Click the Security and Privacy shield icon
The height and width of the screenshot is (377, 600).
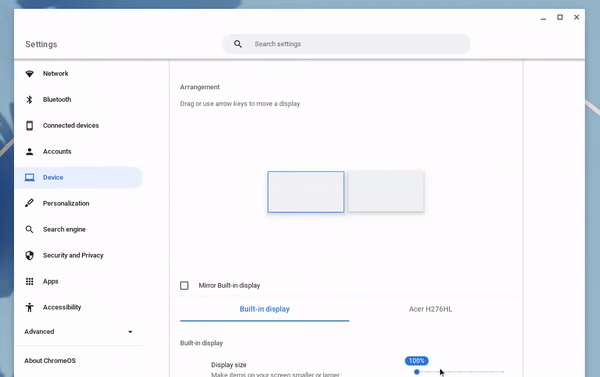tap(29, 255)
